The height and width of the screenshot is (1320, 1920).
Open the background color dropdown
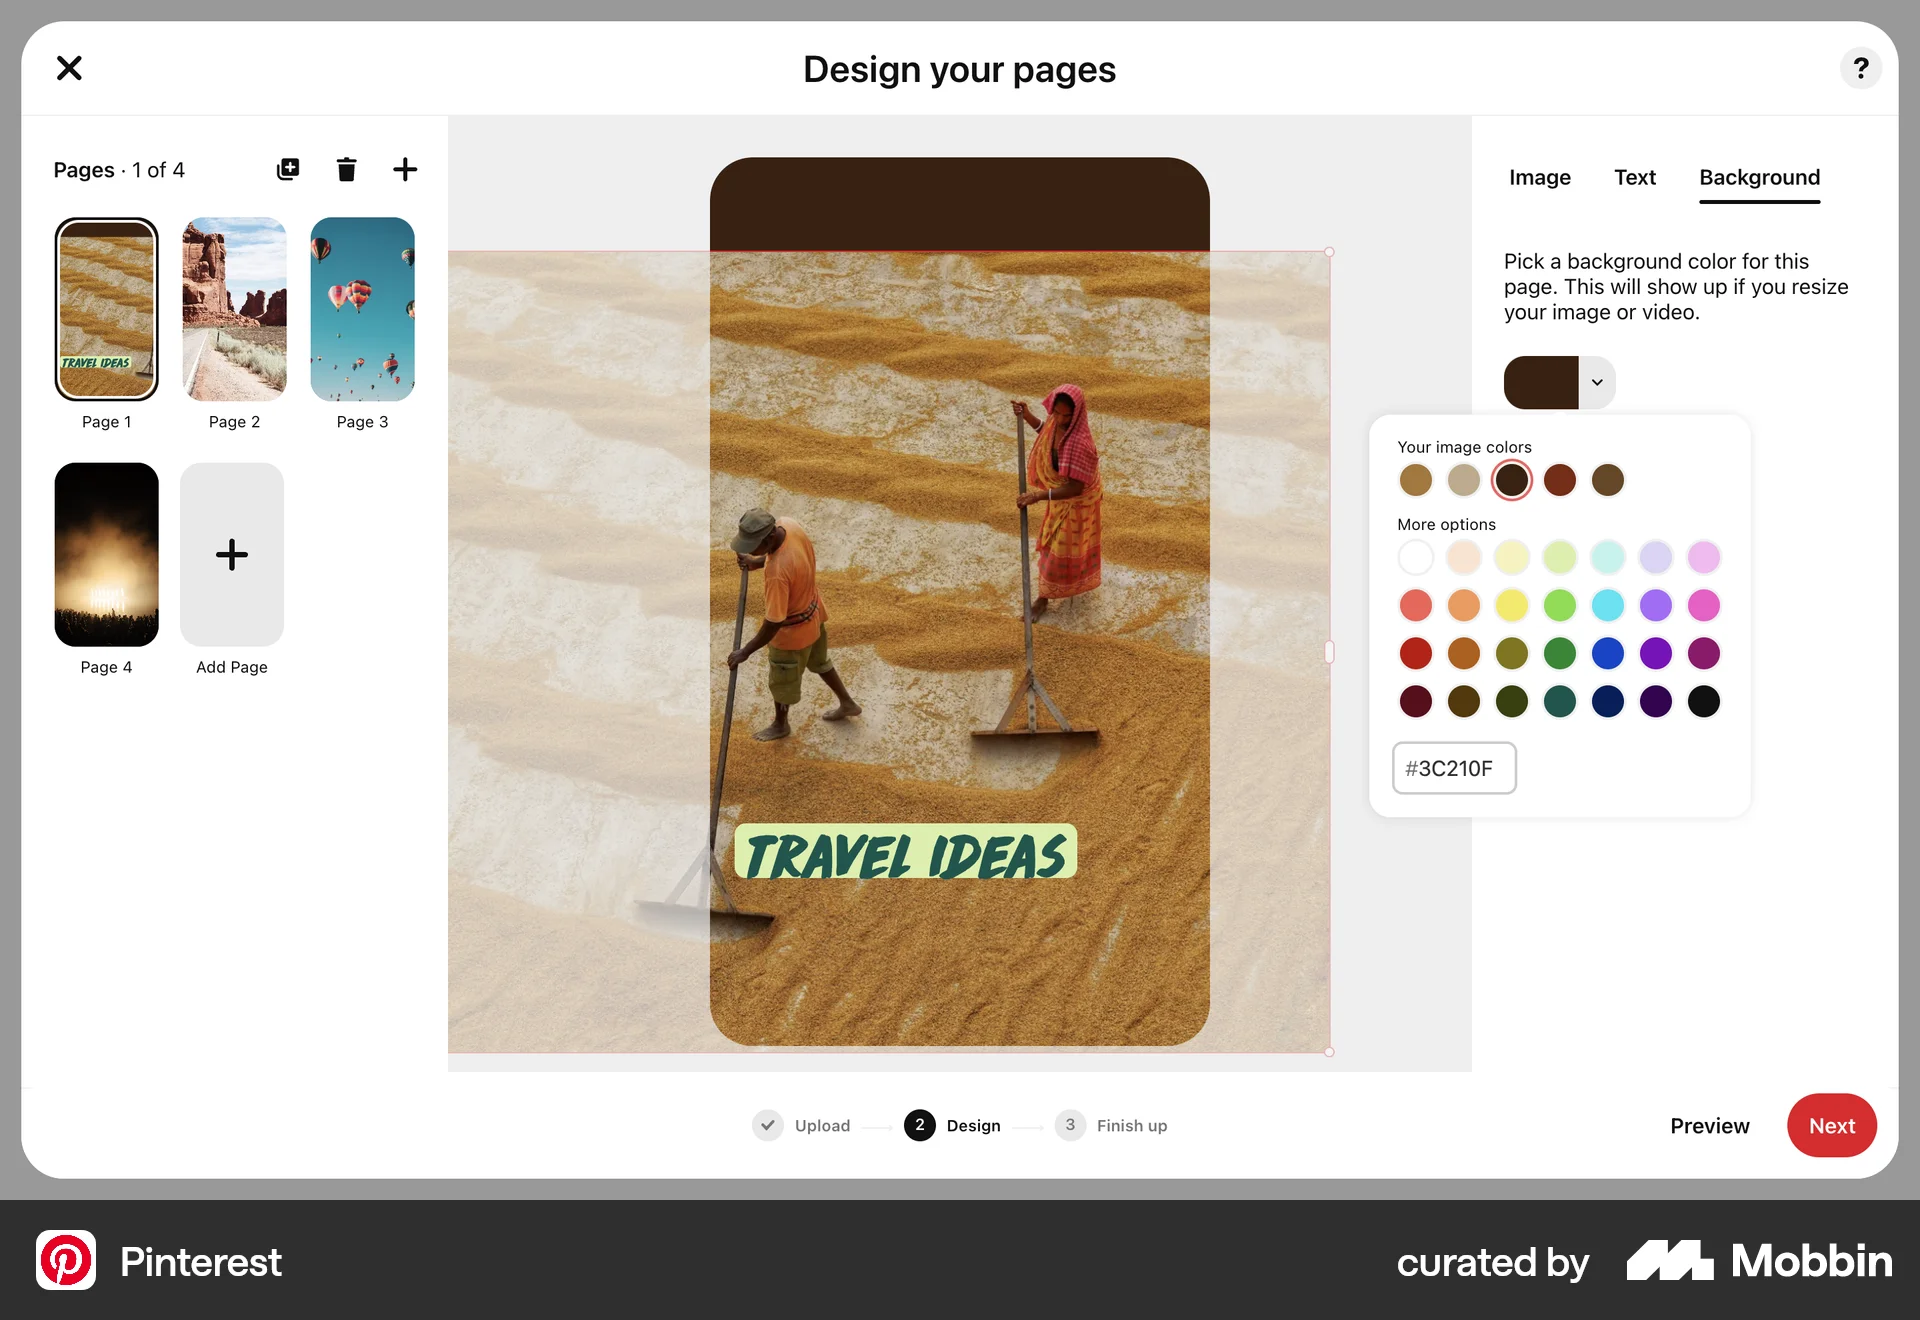1596,382
